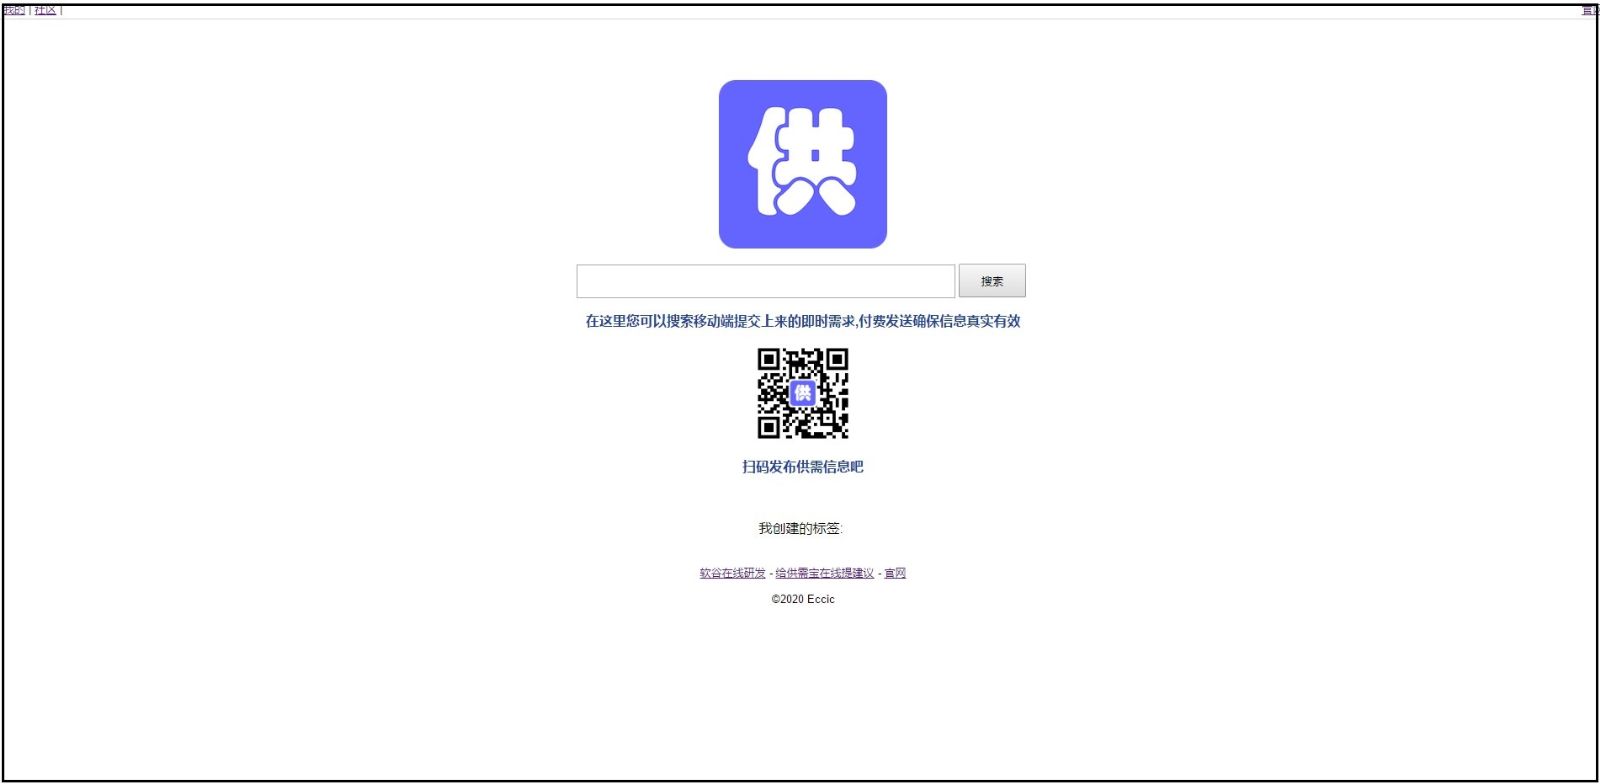Click the pipe separator after 社区
The height and width of the screenshot is (784, 1600).
tap(61, 10)
